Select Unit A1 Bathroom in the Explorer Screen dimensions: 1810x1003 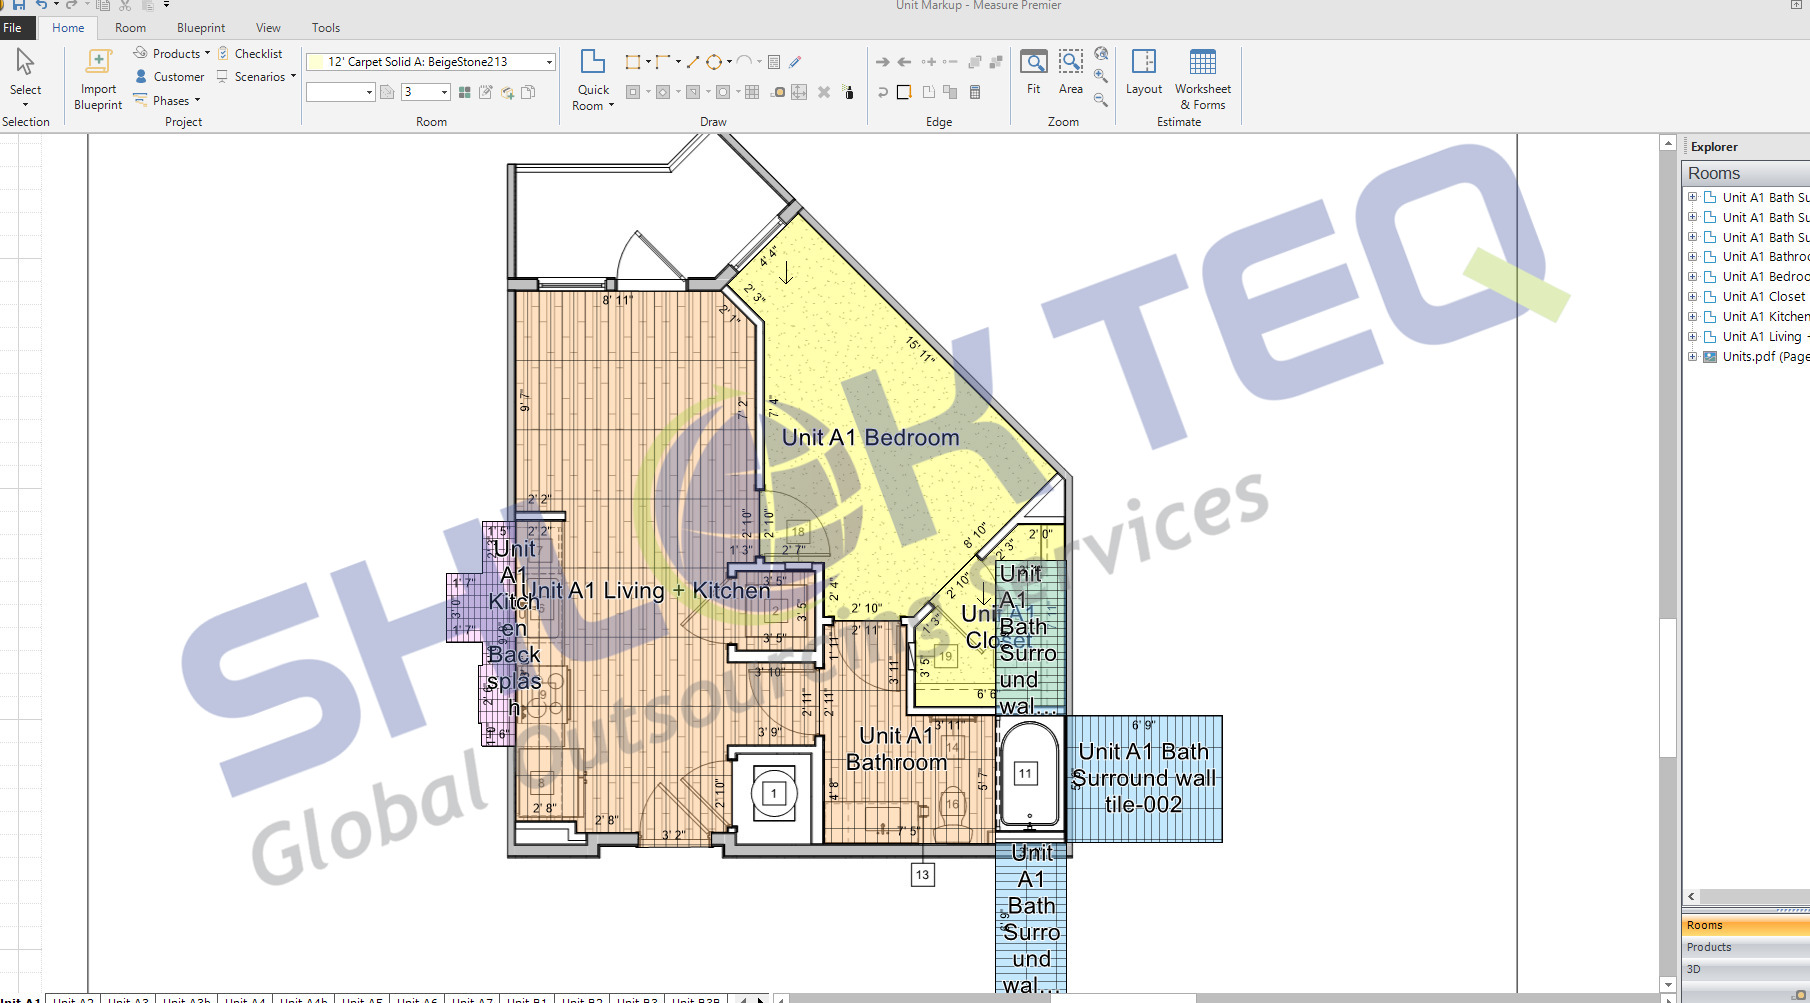pyautogui.click(x=1766, y=257)
